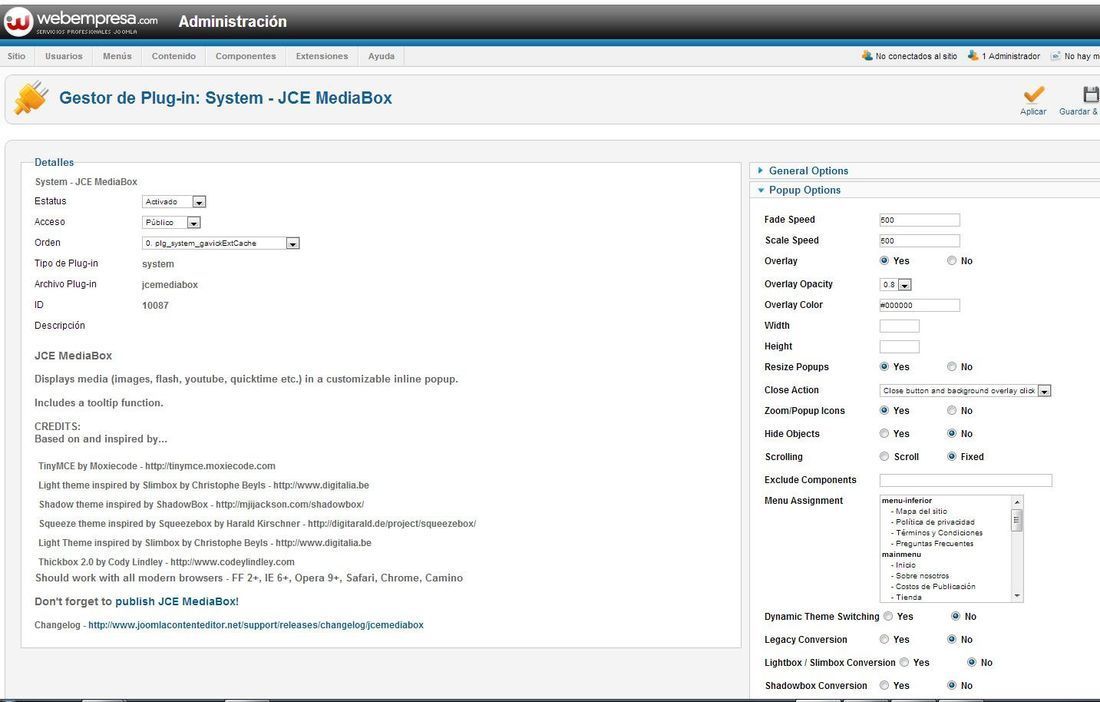Open the Contenido menu
Viewport: 1100px width, 702px height.
point(174,56)
